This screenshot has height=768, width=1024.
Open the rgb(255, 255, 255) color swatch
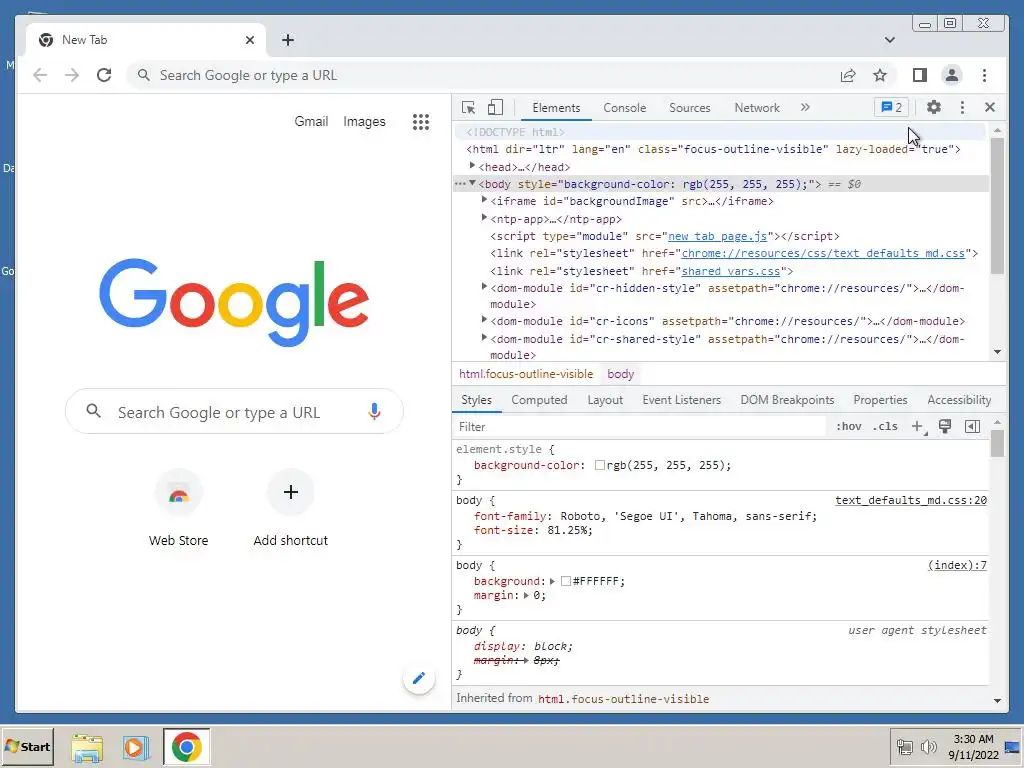coord(600,466)
